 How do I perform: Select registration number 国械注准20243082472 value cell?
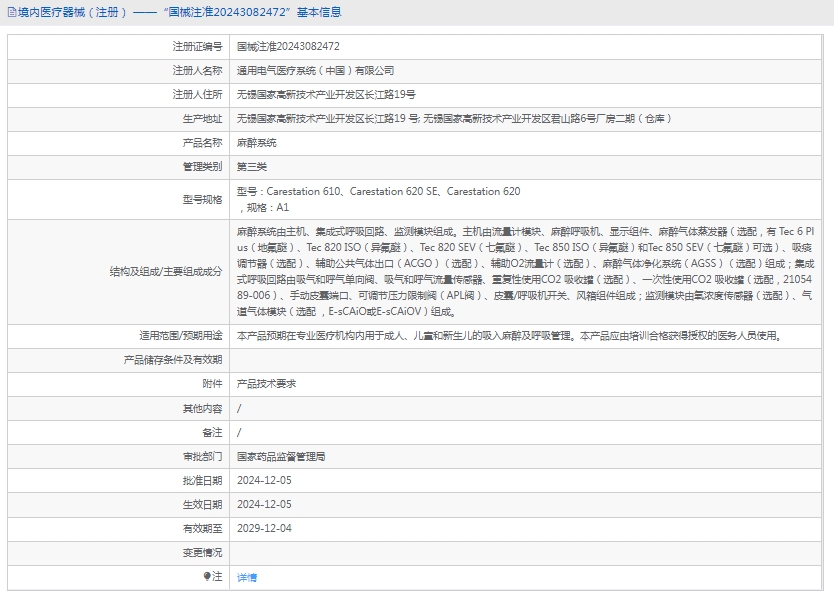(x=288, y=46)
